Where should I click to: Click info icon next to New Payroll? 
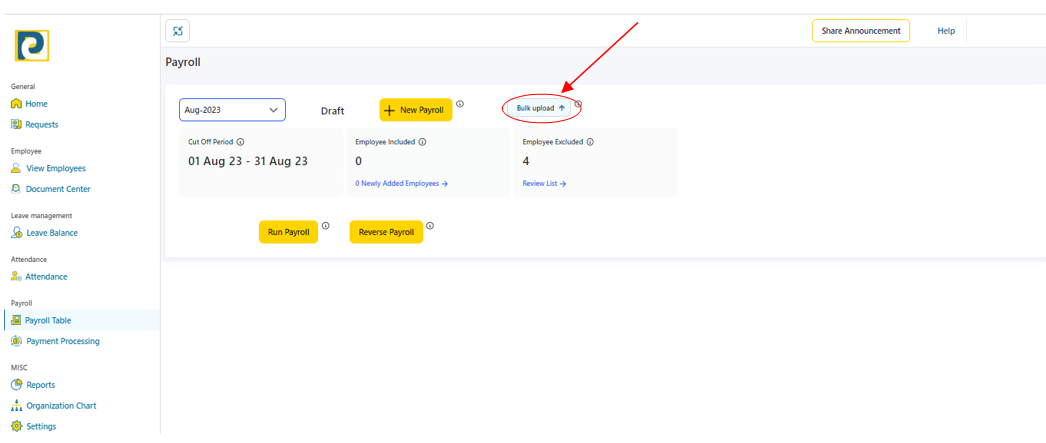[x=460, y=104]
